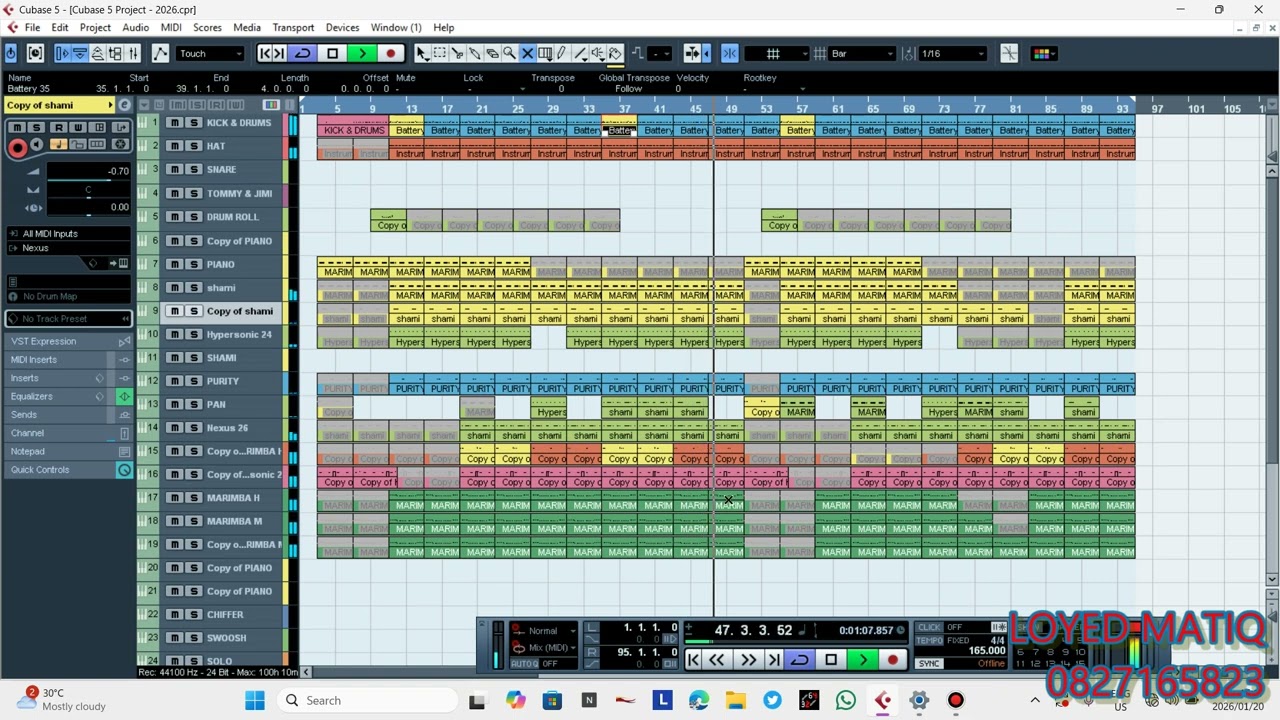This screenshot has height=720, width=1280.
Task: Toggle Snap on/off button
Action: [730, 53]
